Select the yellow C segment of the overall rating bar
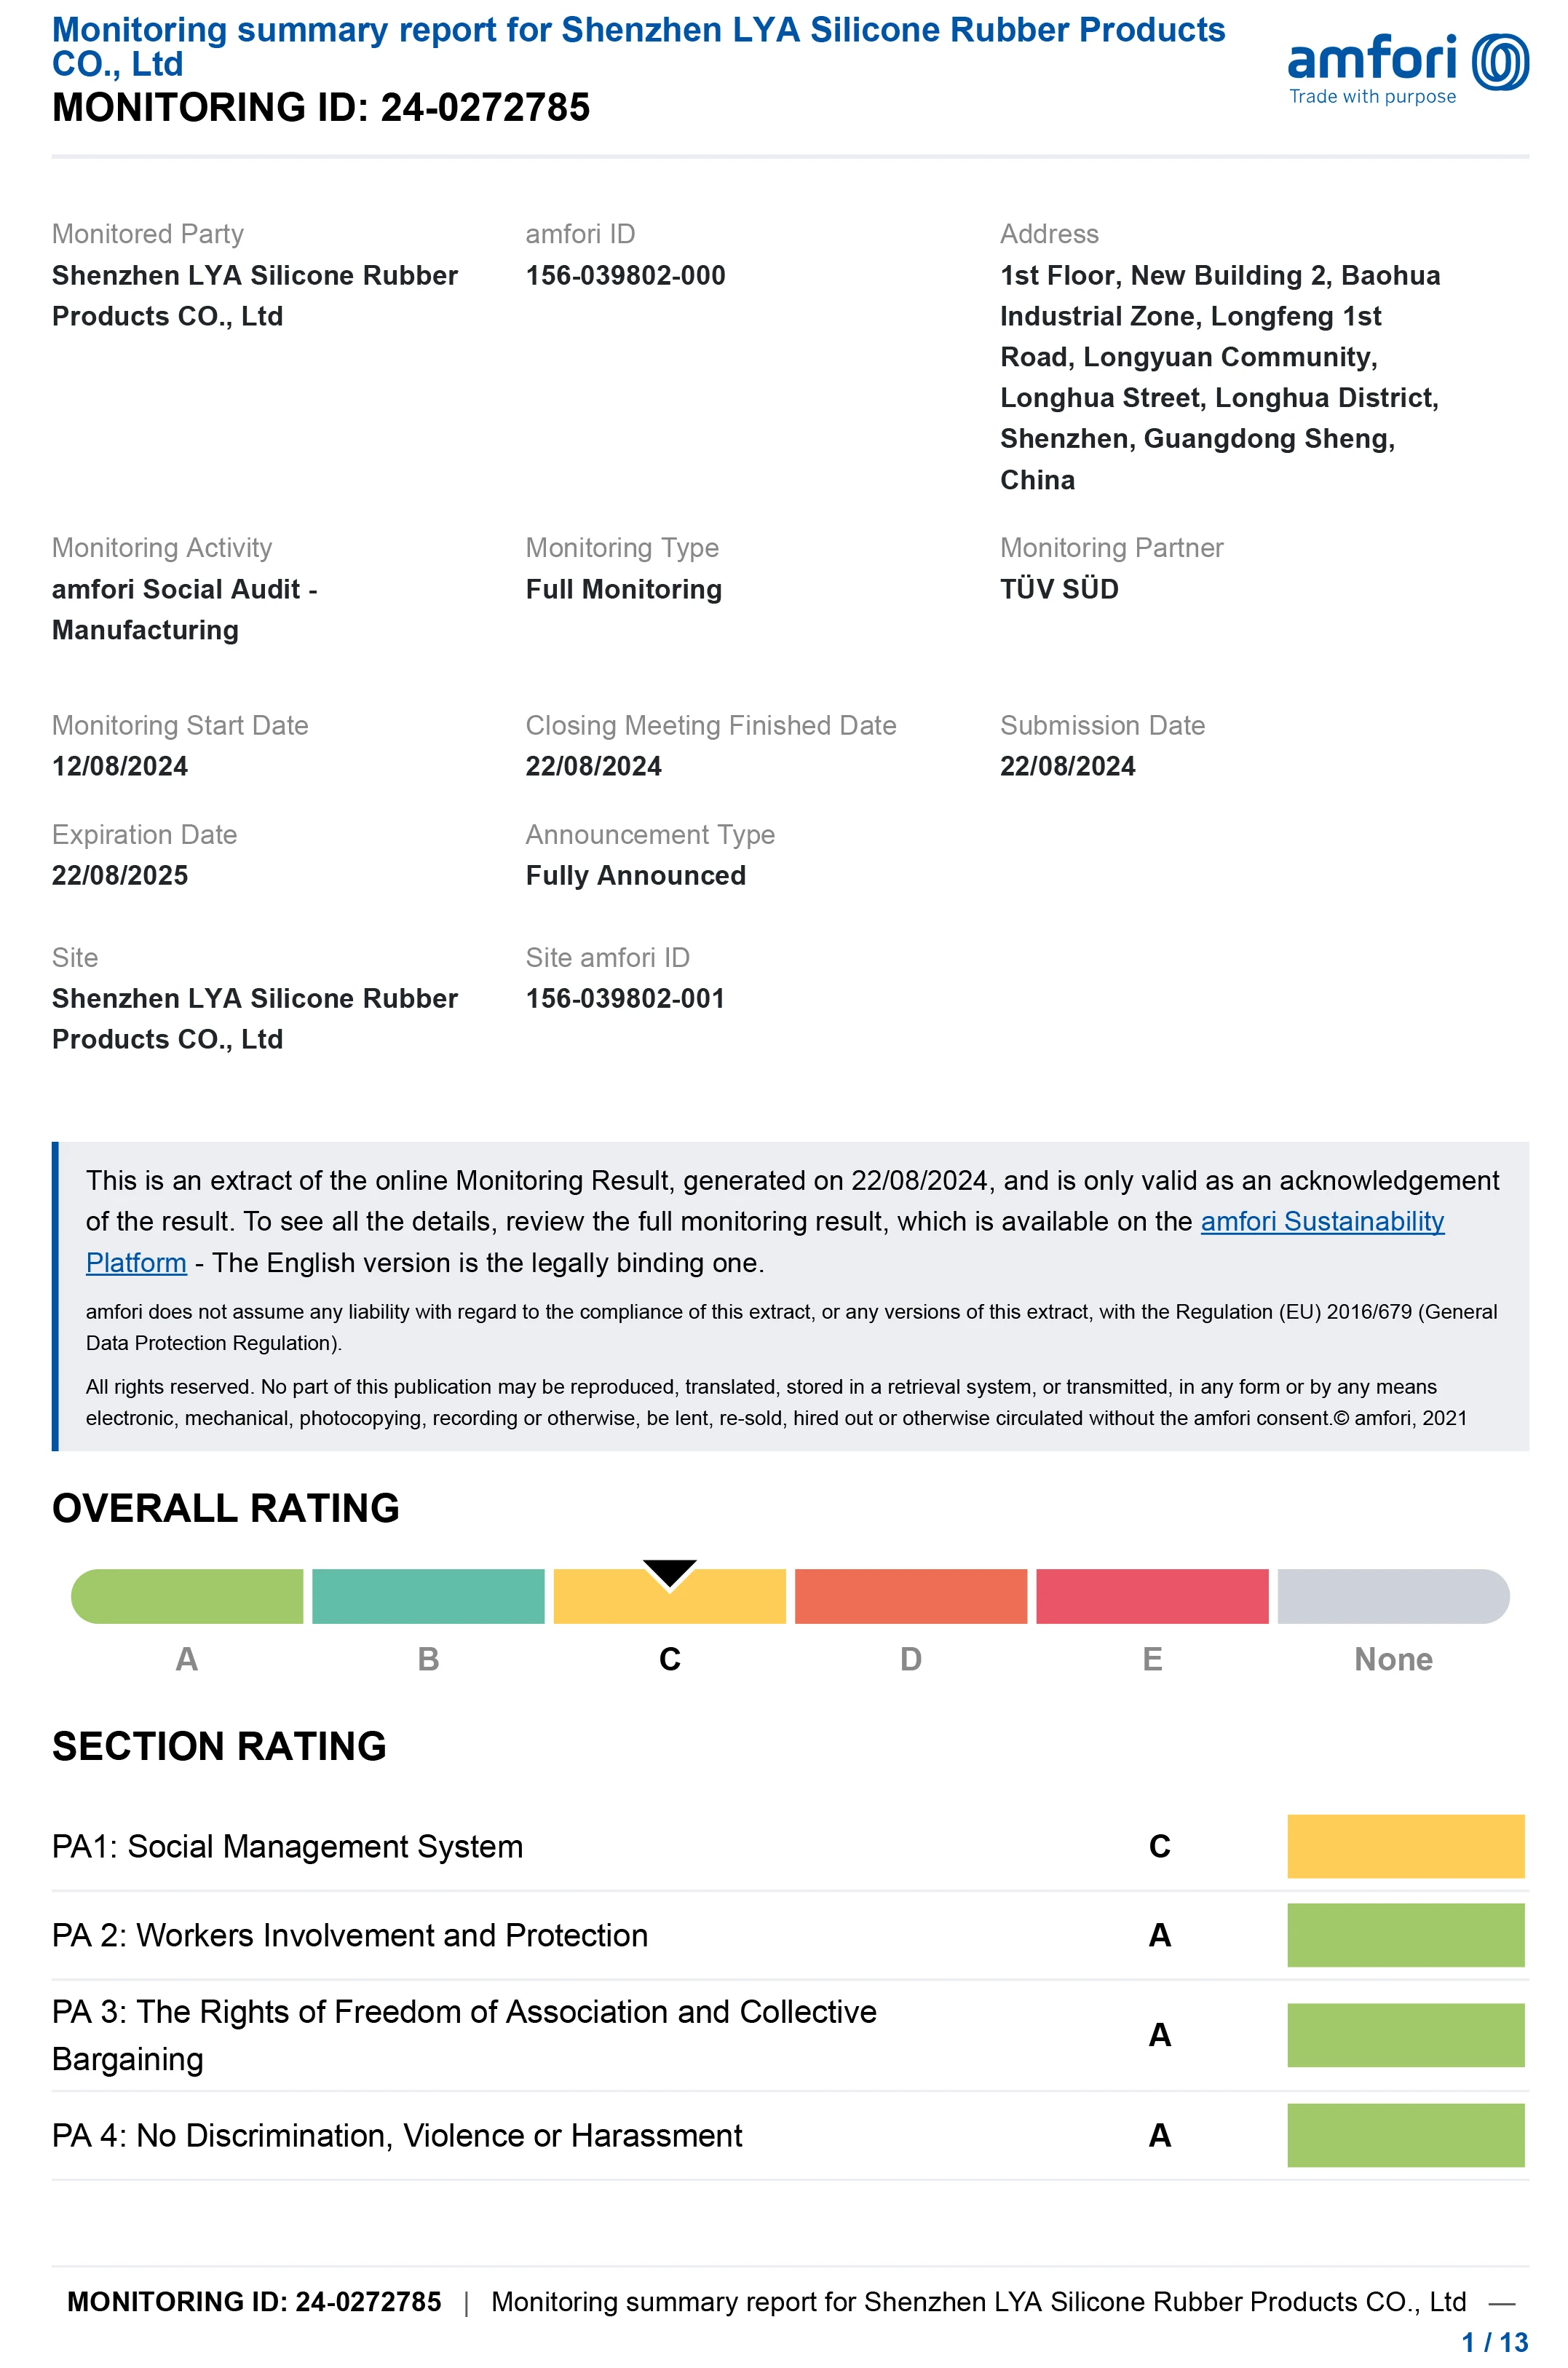 point(669,1596)
